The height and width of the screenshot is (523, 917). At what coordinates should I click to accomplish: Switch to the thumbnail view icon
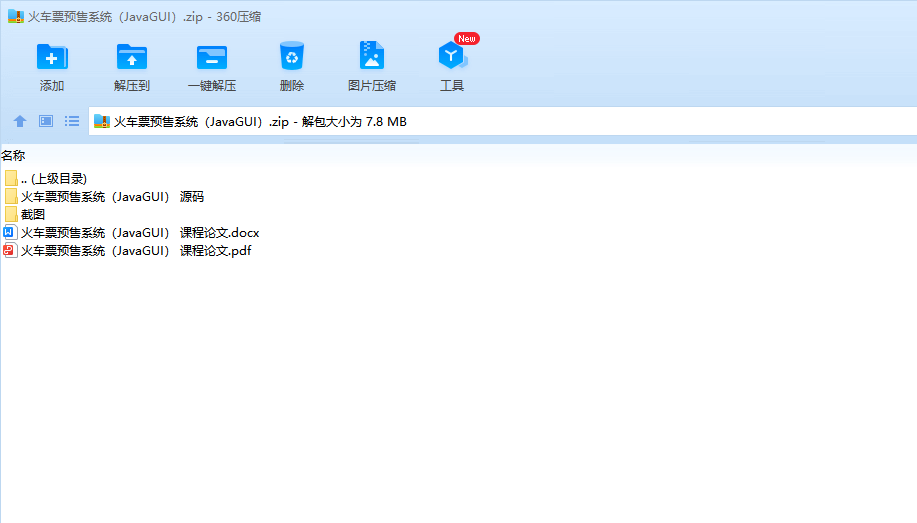click(46, 121)
